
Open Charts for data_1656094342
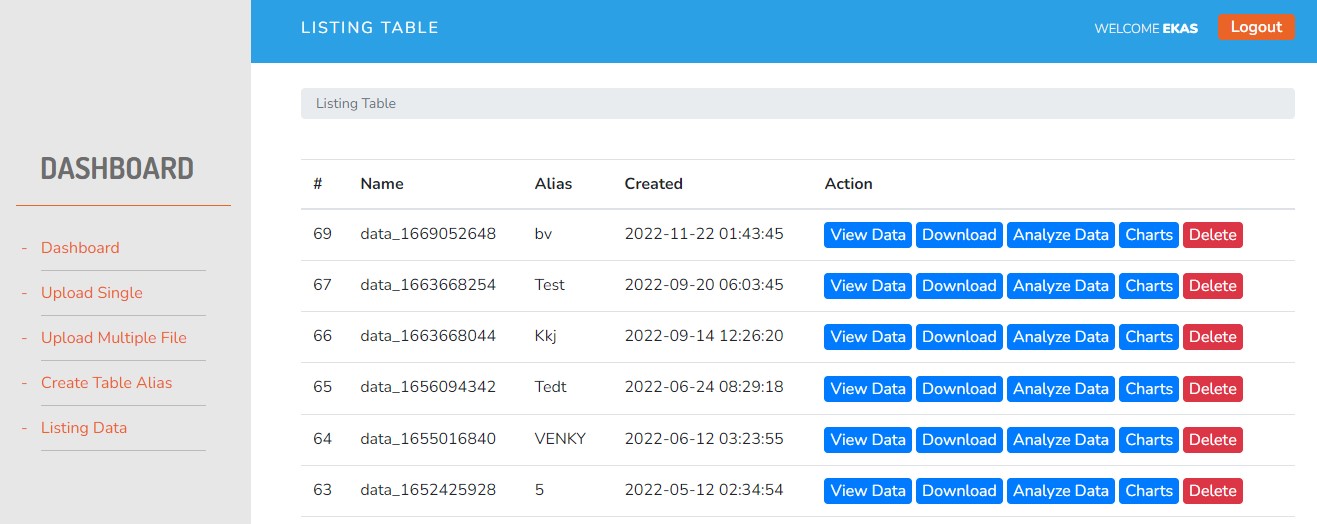1149,389
